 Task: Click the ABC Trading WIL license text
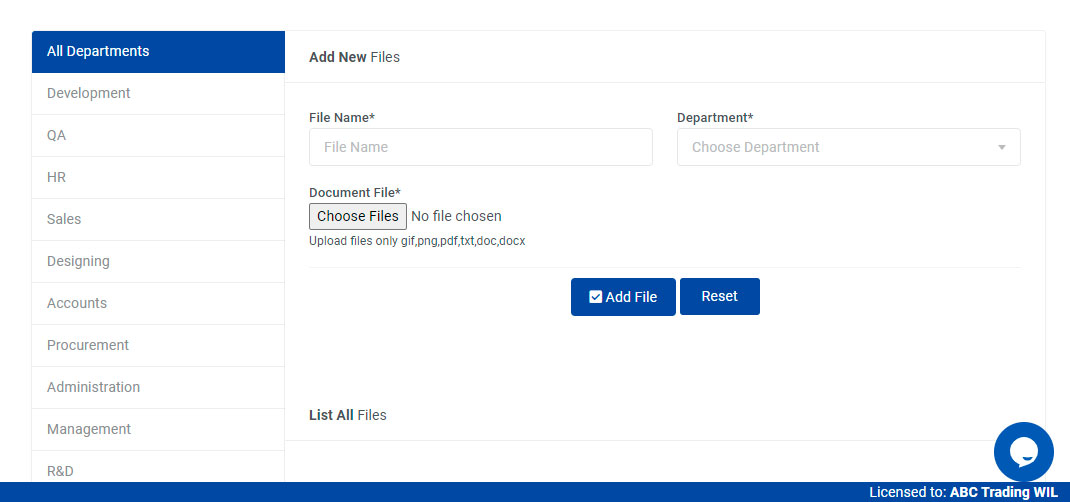coord(1003,492)
